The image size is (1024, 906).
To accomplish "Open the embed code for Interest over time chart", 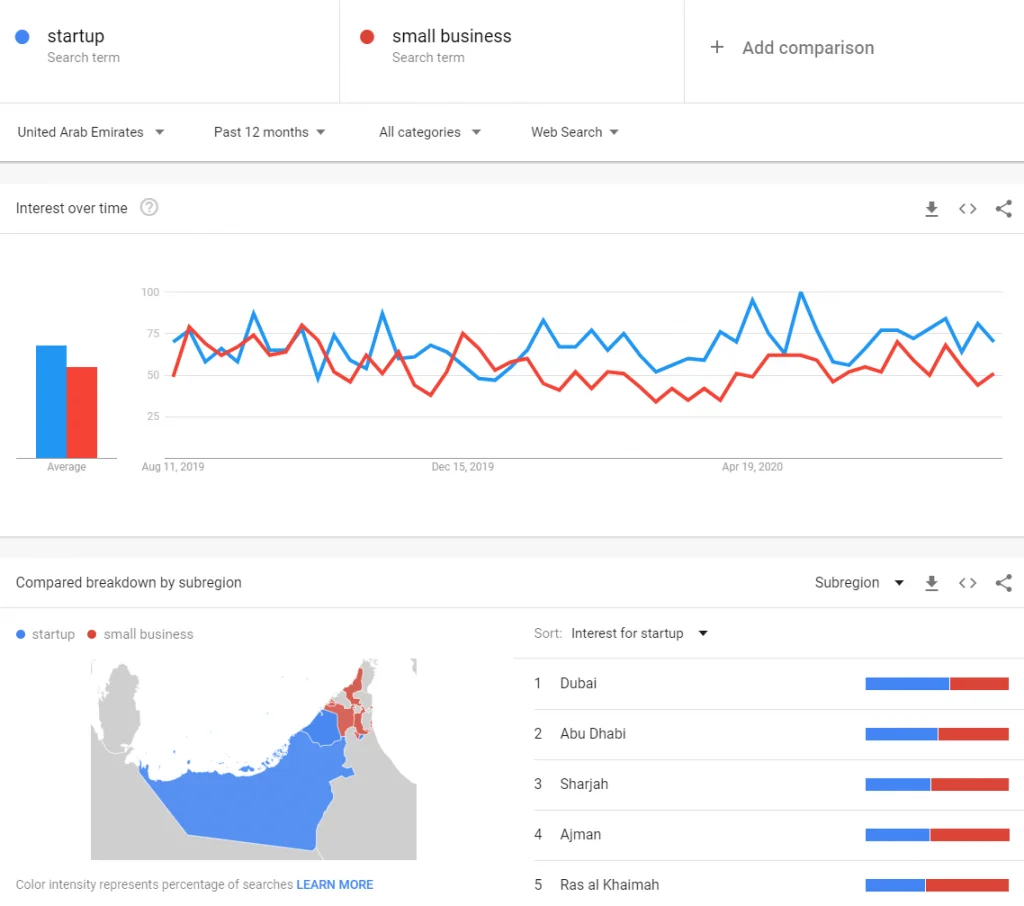I will (x=967, y=209).
